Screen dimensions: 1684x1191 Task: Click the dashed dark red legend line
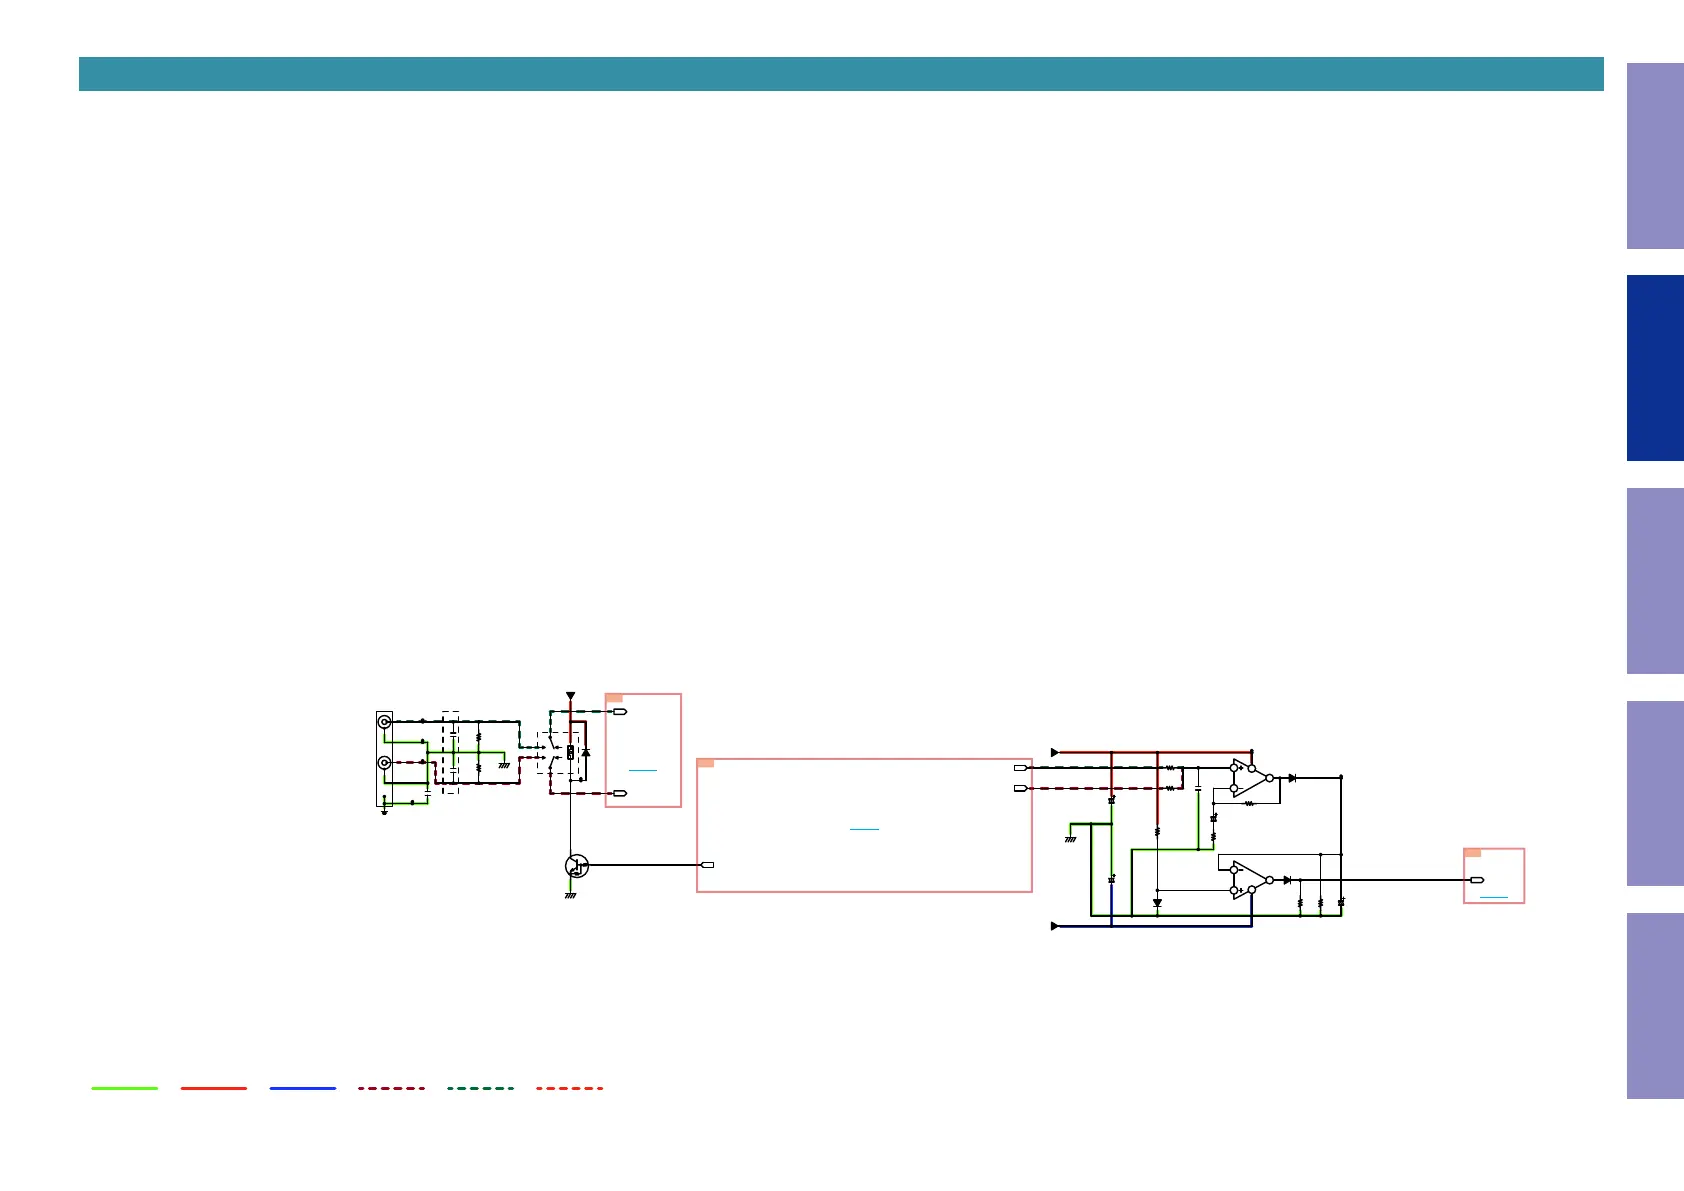pos(392,1088)
